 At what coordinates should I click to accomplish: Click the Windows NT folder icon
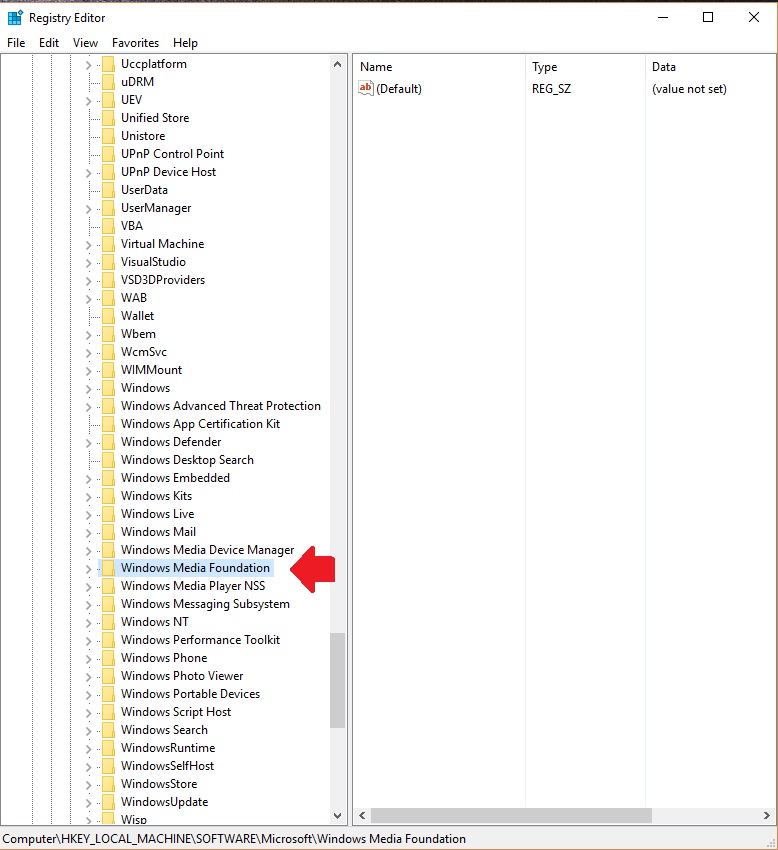click(x=108, y=622)
